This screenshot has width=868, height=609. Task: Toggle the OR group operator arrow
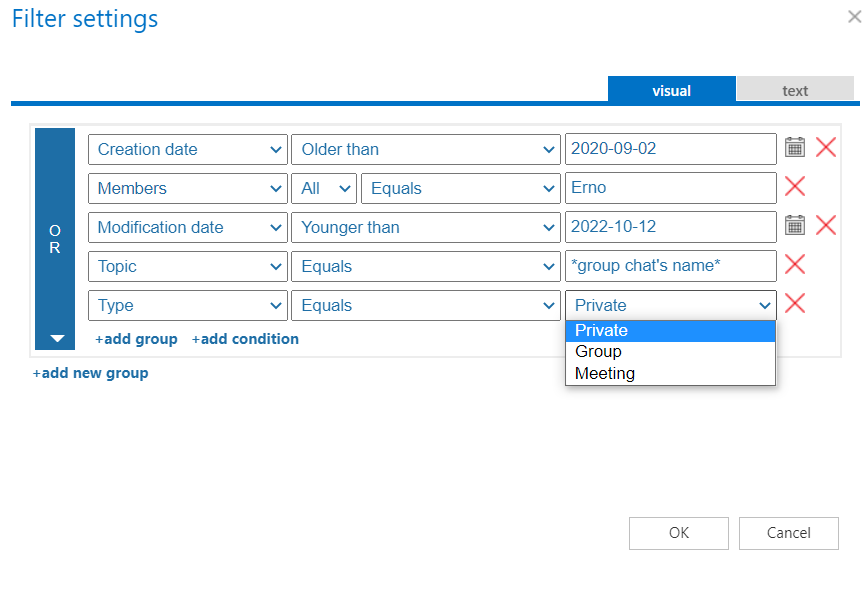pos(56,339)
